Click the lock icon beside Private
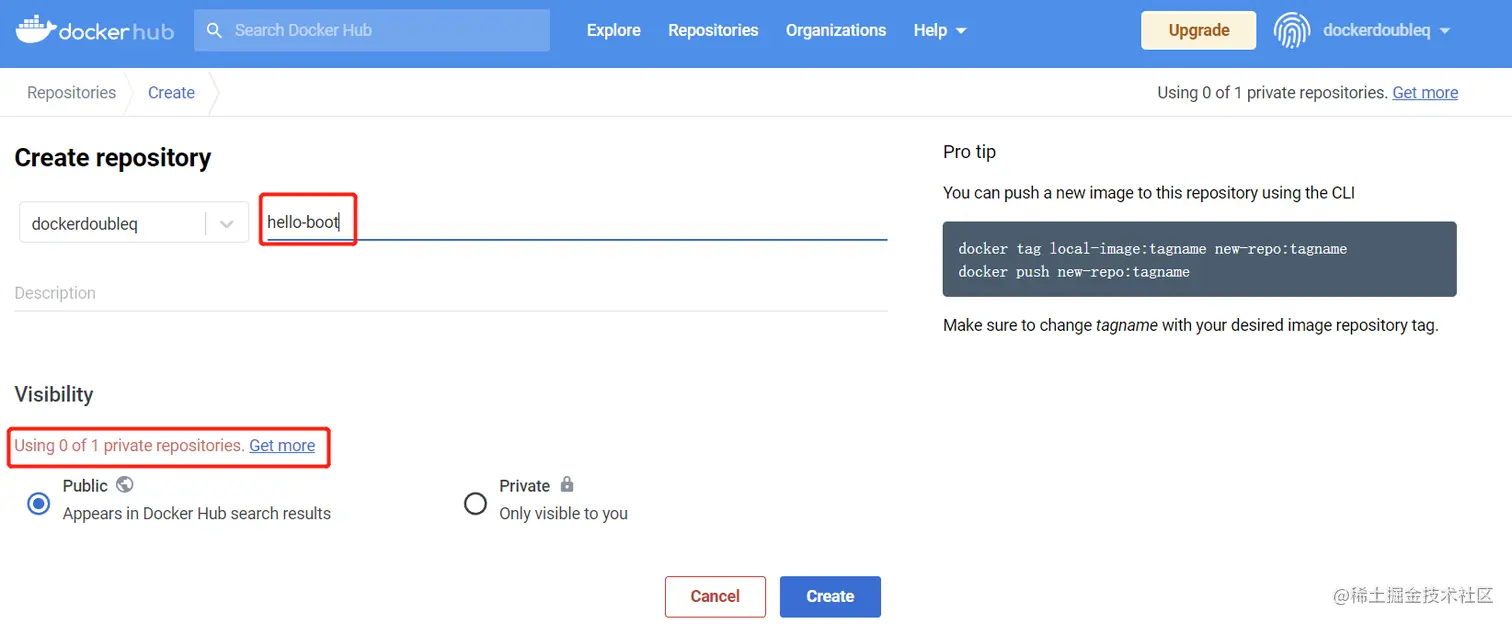 click(x=567, y=485)
